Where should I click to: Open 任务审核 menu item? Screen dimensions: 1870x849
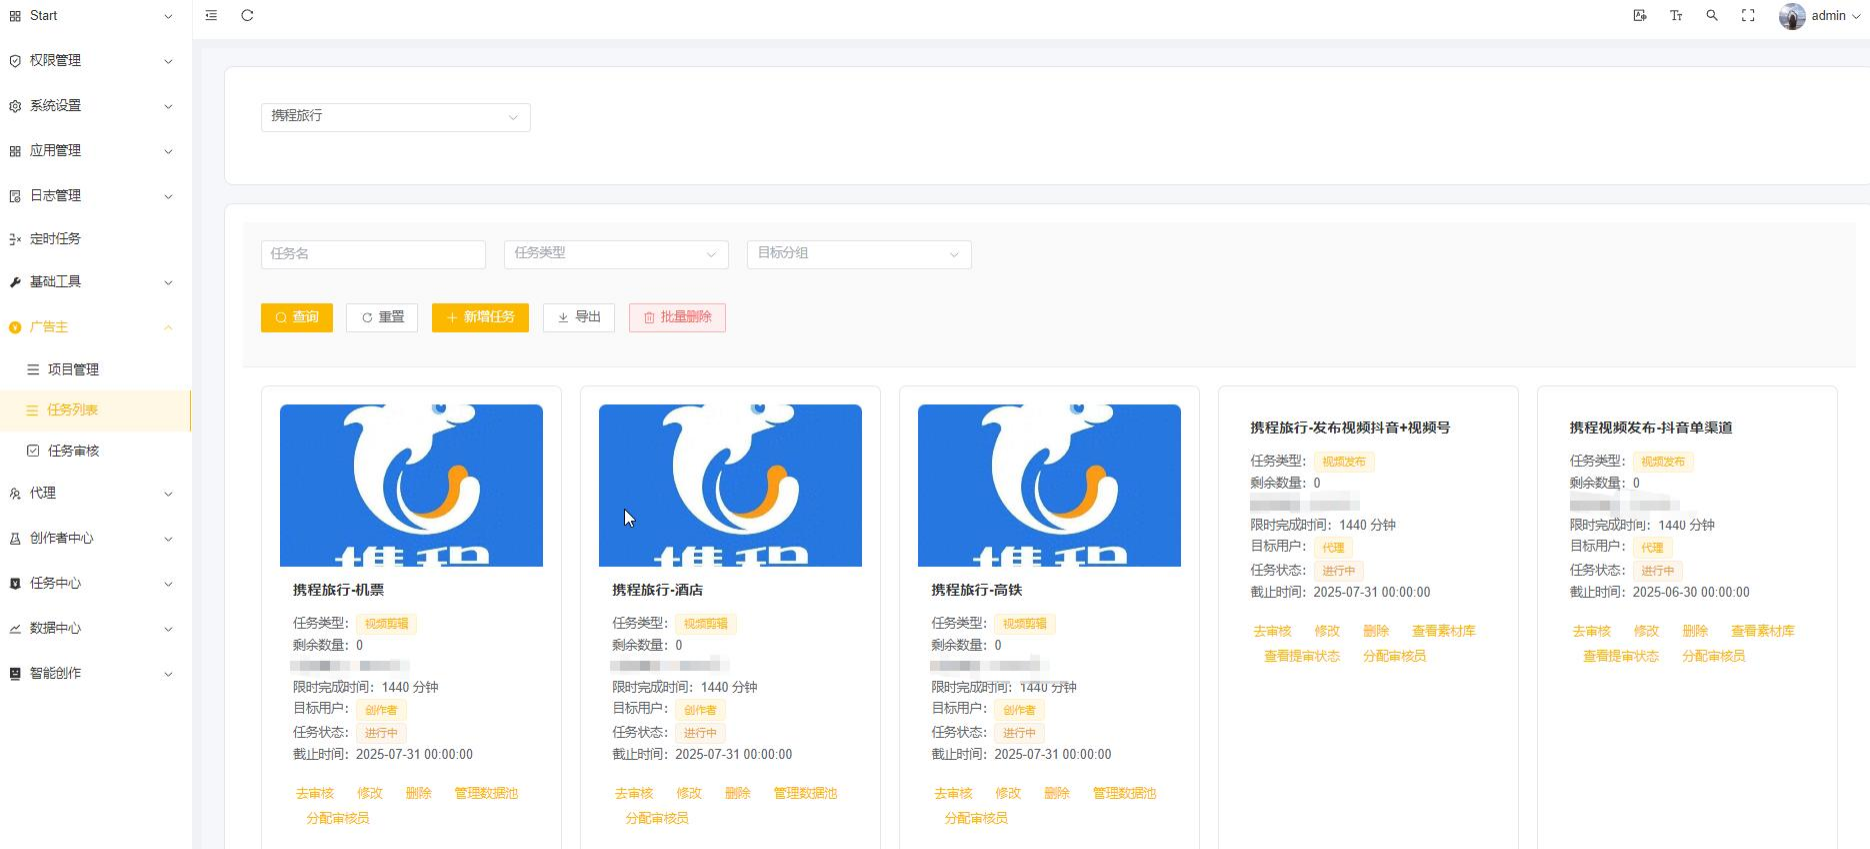click(x=95, y=451)
